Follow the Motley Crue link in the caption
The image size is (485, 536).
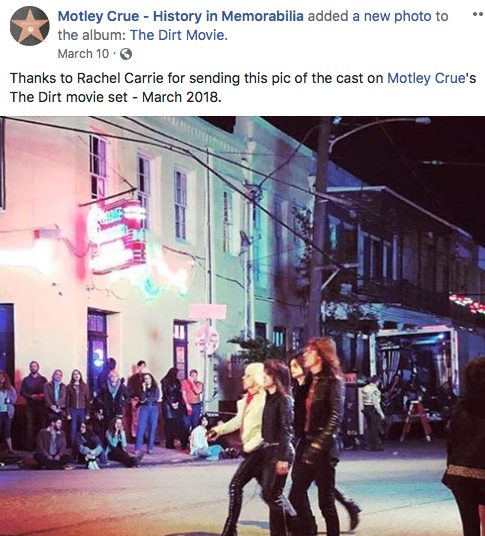pyautogui.click(x=426, y=78)
